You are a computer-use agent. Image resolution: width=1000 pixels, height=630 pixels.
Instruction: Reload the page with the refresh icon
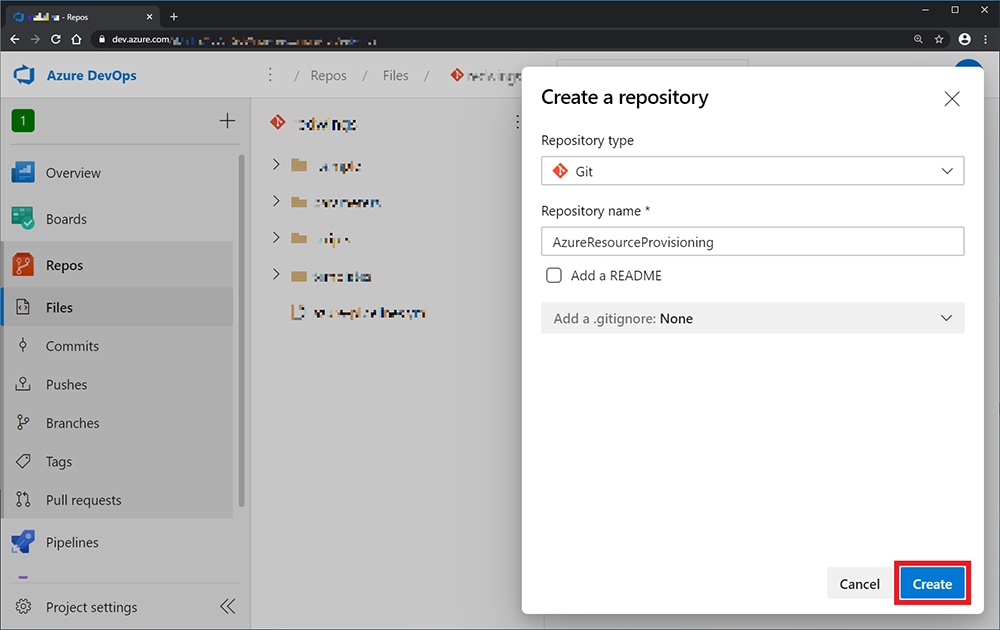click(x=56, y=40)
